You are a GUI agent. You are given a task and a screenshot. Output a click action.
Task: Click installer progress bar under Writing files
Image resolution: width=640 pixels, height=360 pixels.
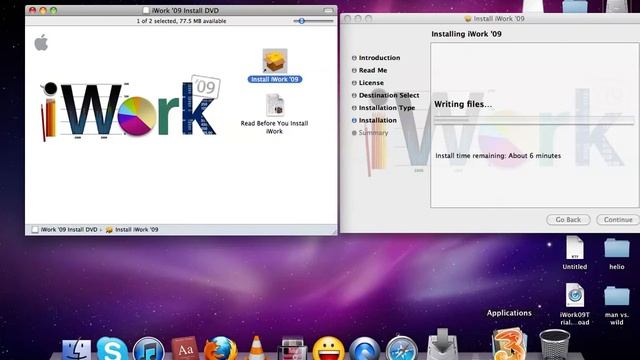(x=534, y=120)
